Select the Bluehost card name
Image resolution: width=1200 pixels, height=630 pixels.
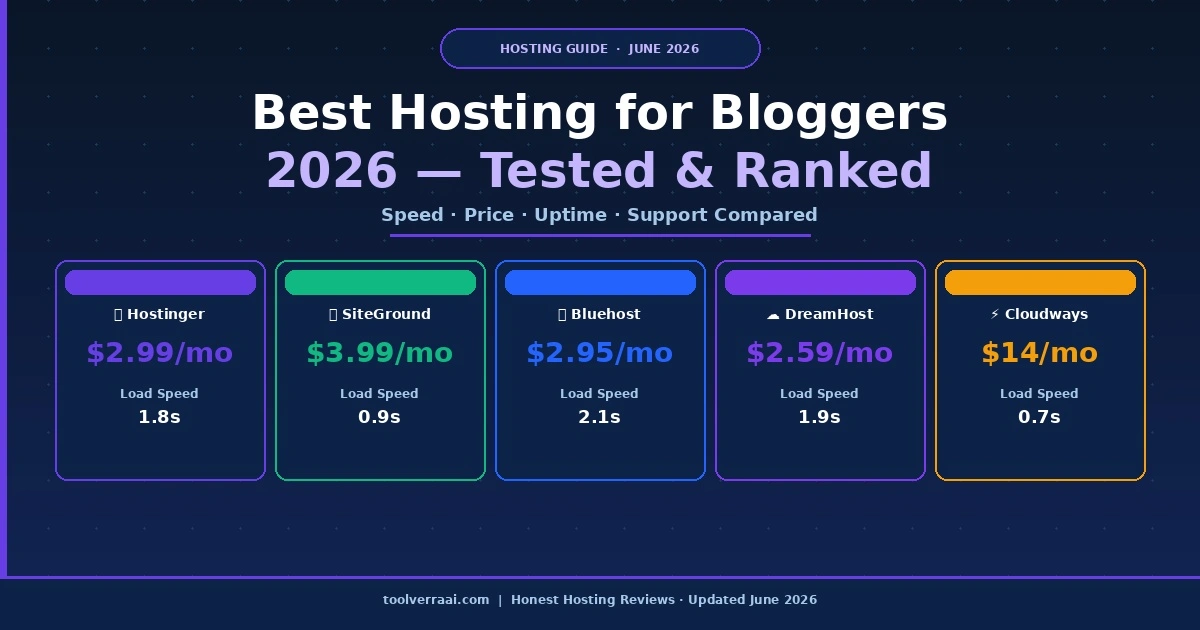pos(606,314)
